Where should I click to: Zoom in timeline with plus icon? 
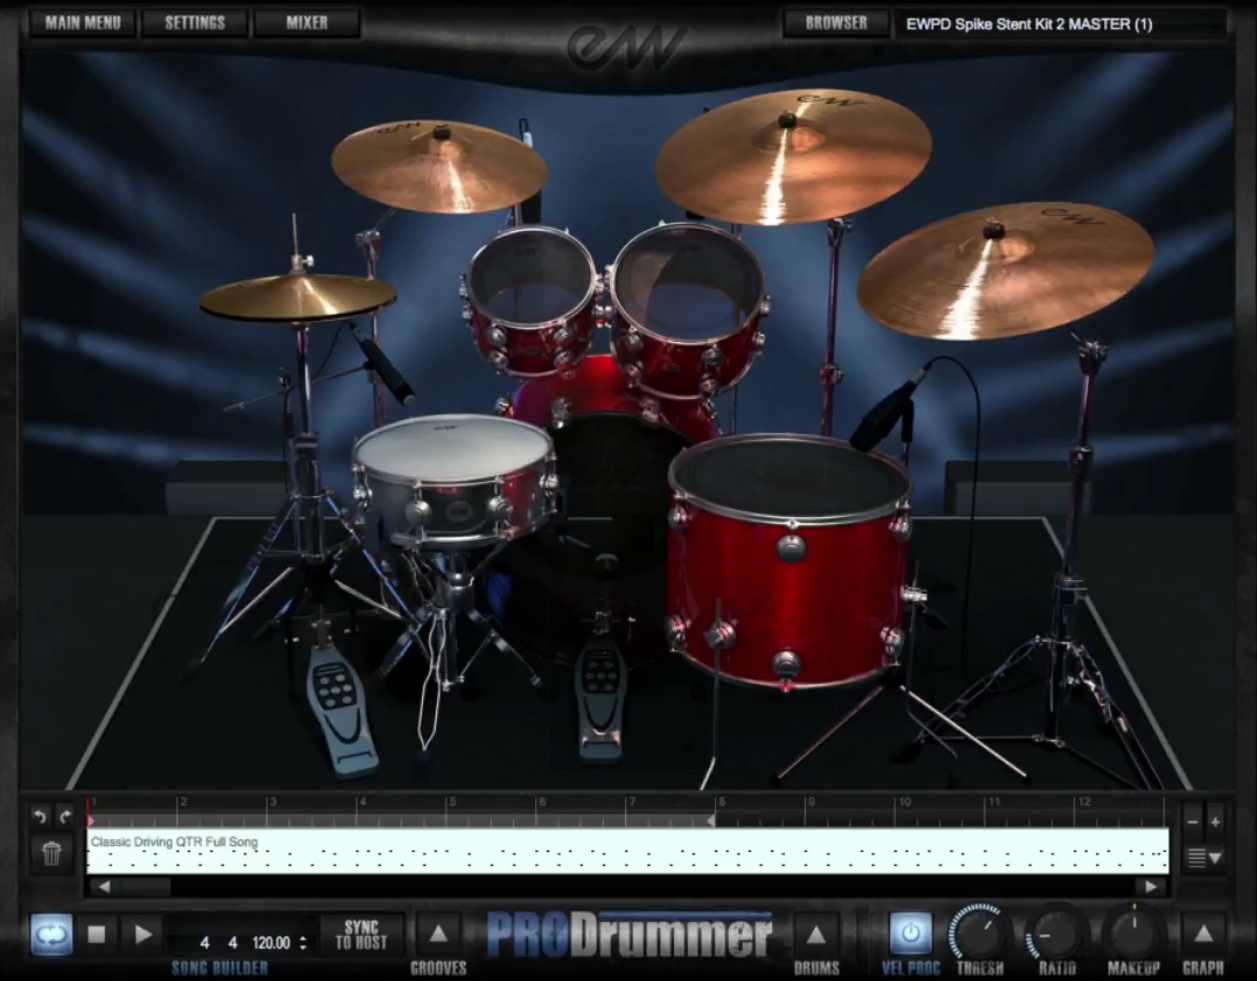click(x=1215, y=821)
